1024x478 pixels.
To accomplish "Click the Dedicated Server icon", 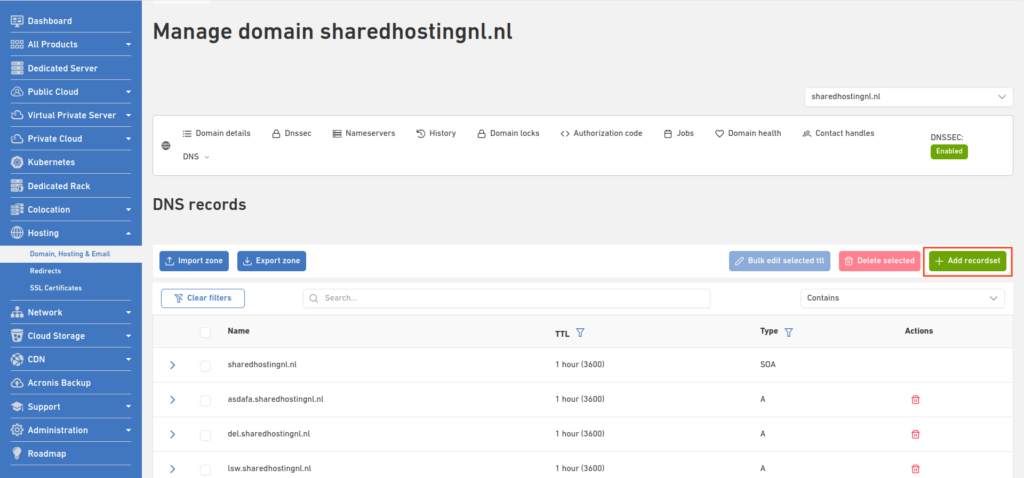I will tap(17, 68).
